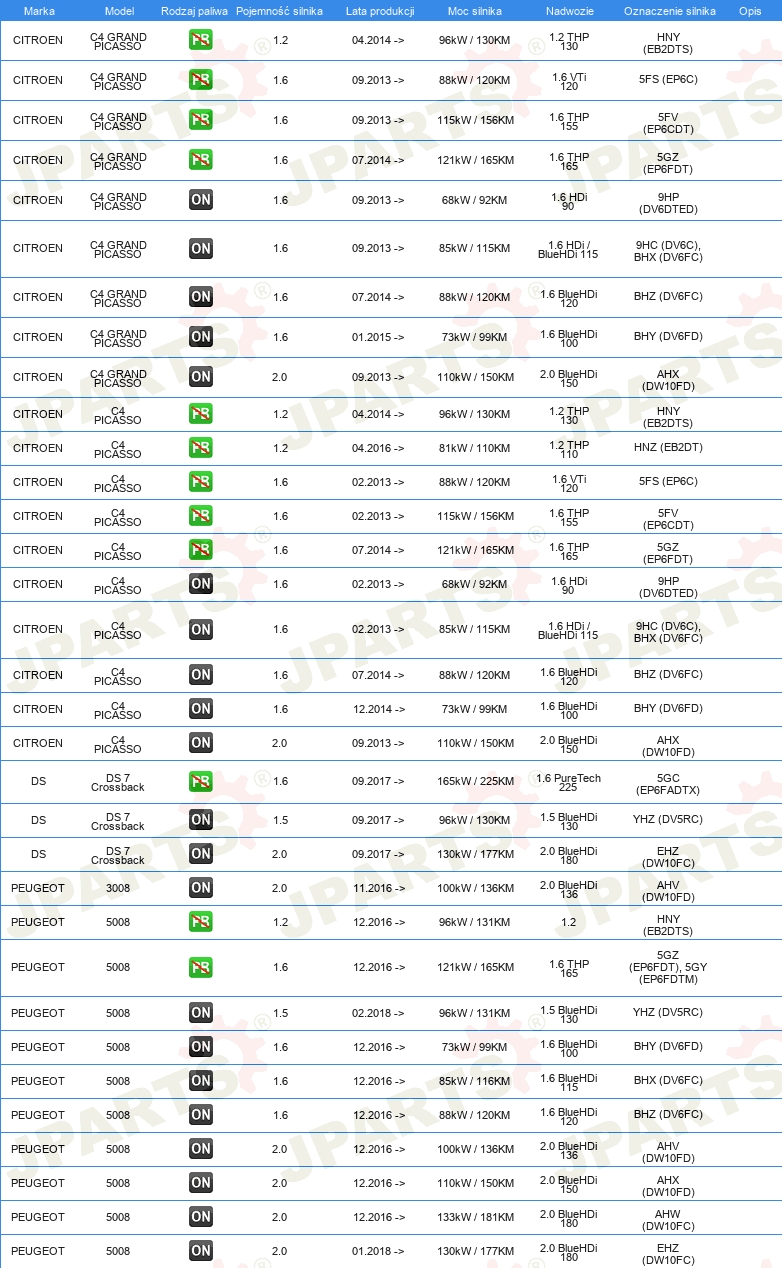This screenshot has width=782, height=1268.
Task: Click PB fuel icon in C4 Picasso HNZ row
Action: coord(201,448)
